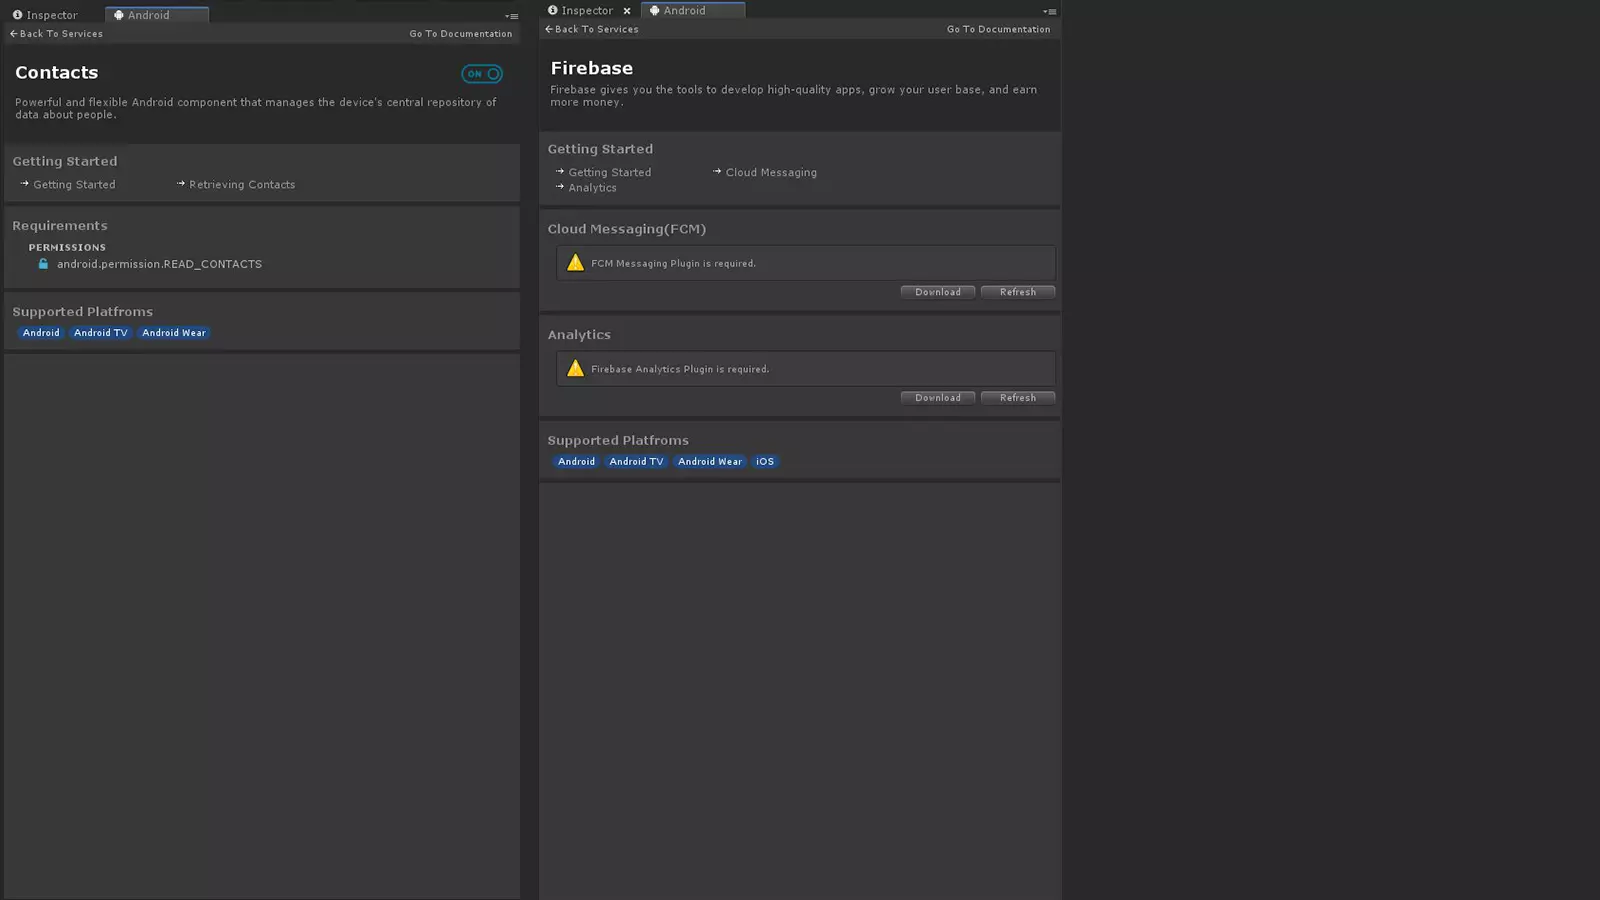The width and height of the screenshot is (1600, 900).
Task: Click the FCM Messaging warning icon
Action: click(575, 263)
